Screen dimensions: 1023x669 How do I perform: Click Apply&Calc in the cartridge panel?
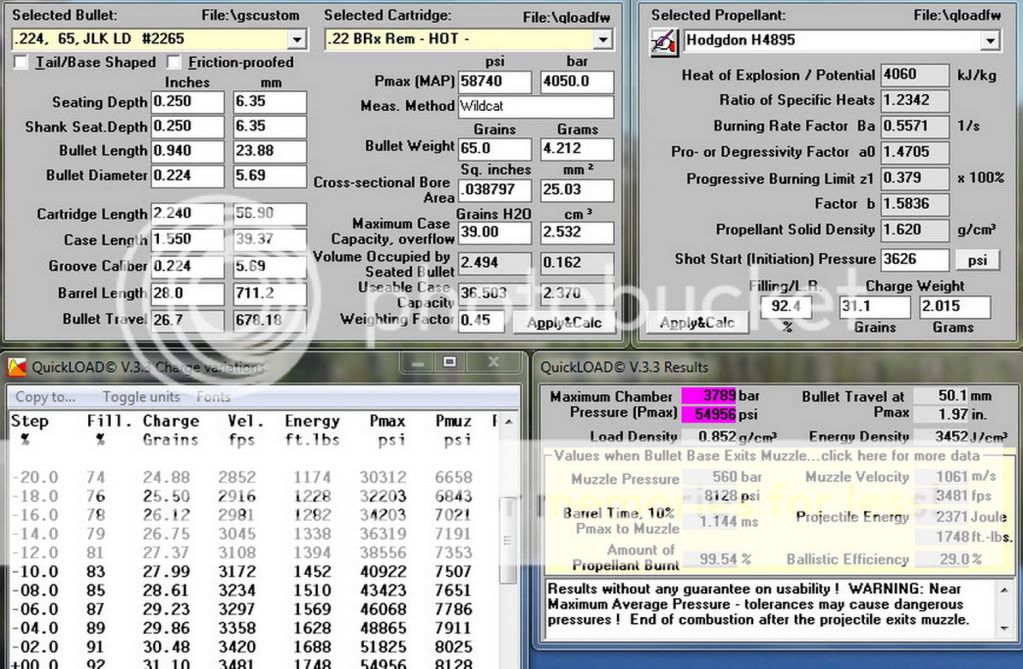[564, 322]
